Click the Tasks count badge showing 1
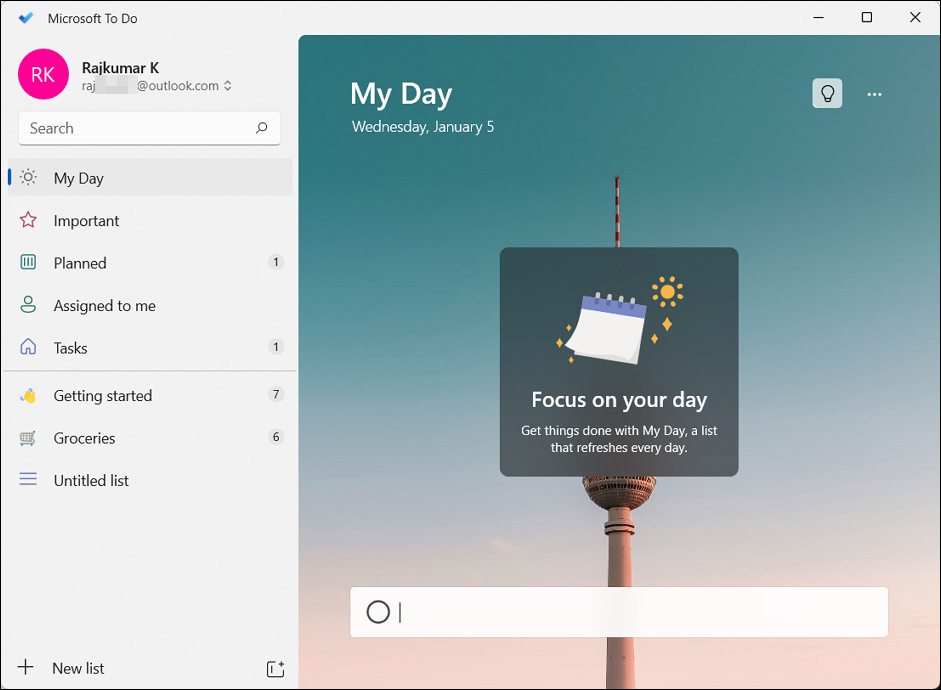The image size is (941, 690). click(x=275, y=346)
